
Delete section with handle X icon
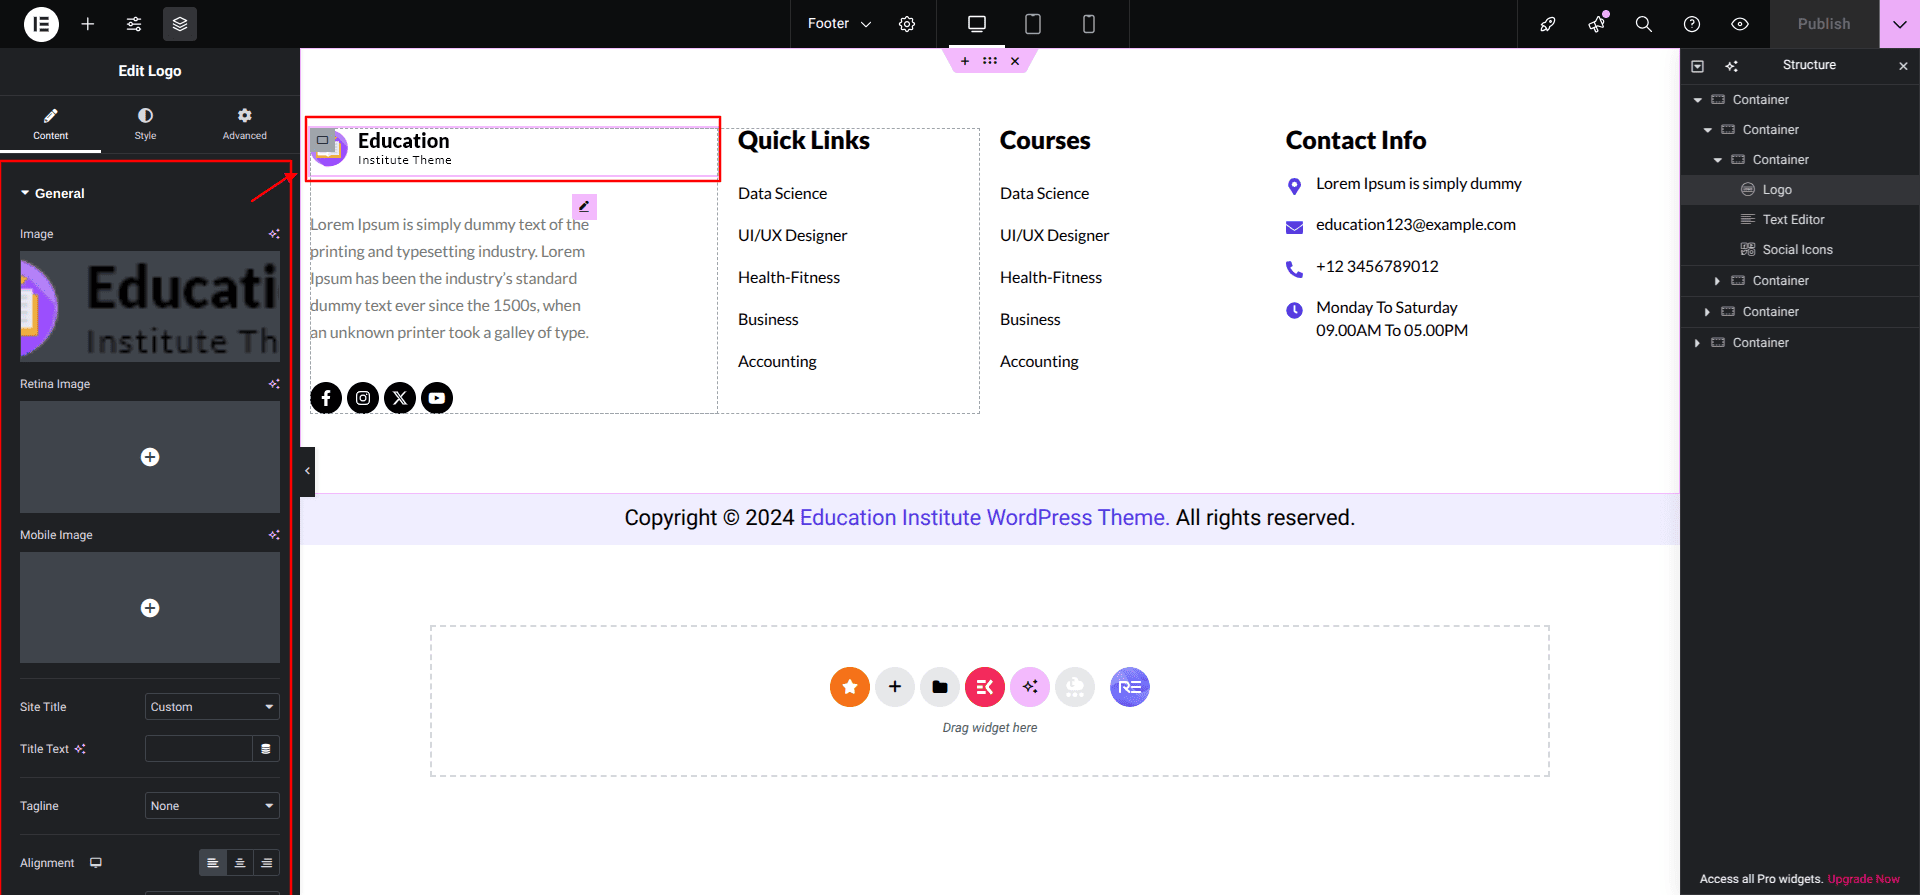[x=1015, y=61]
